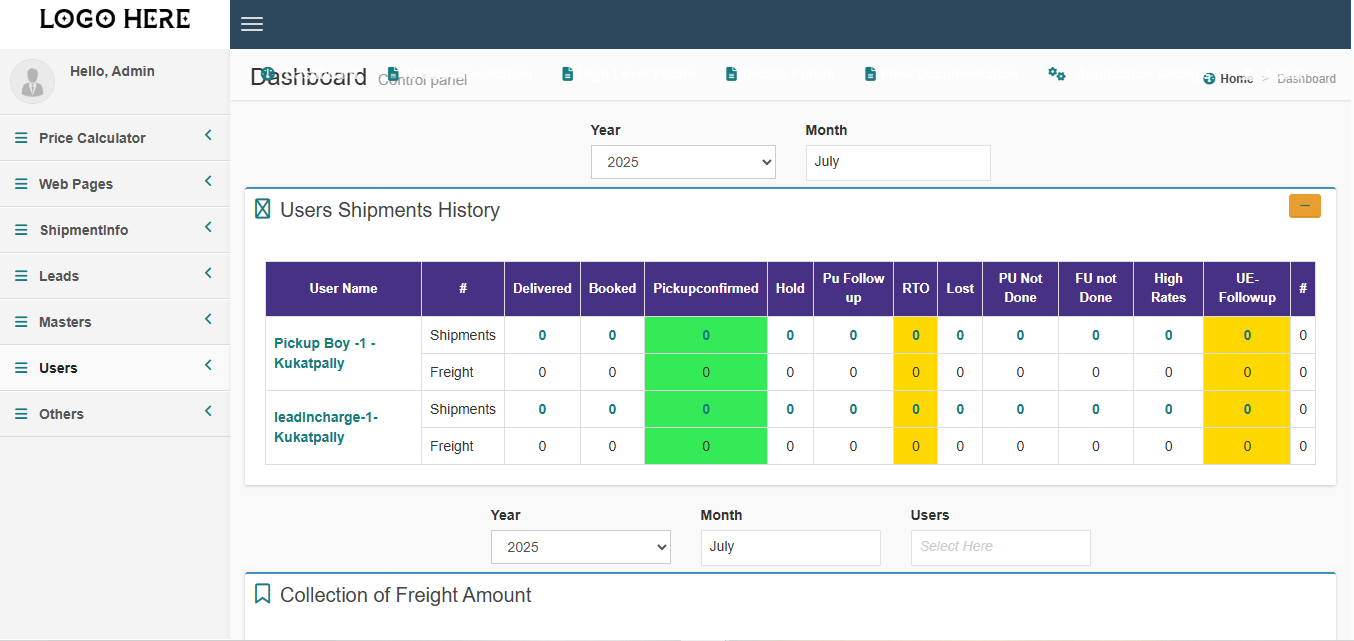Collapse Users Shipments History with orange minus button

pyautogui.click(x=1304, y=206)
